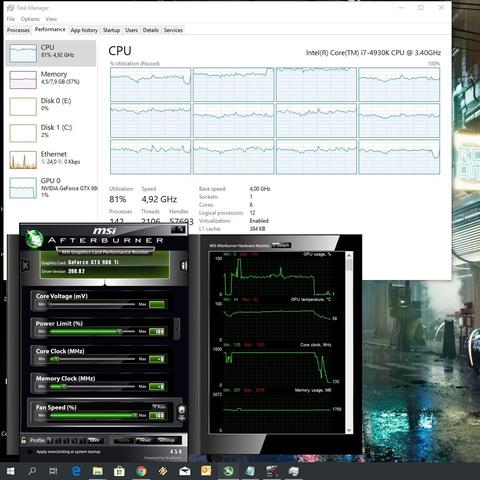Click the Core Clock value field
The image size is (480, 480).
(x=157, y=359)
